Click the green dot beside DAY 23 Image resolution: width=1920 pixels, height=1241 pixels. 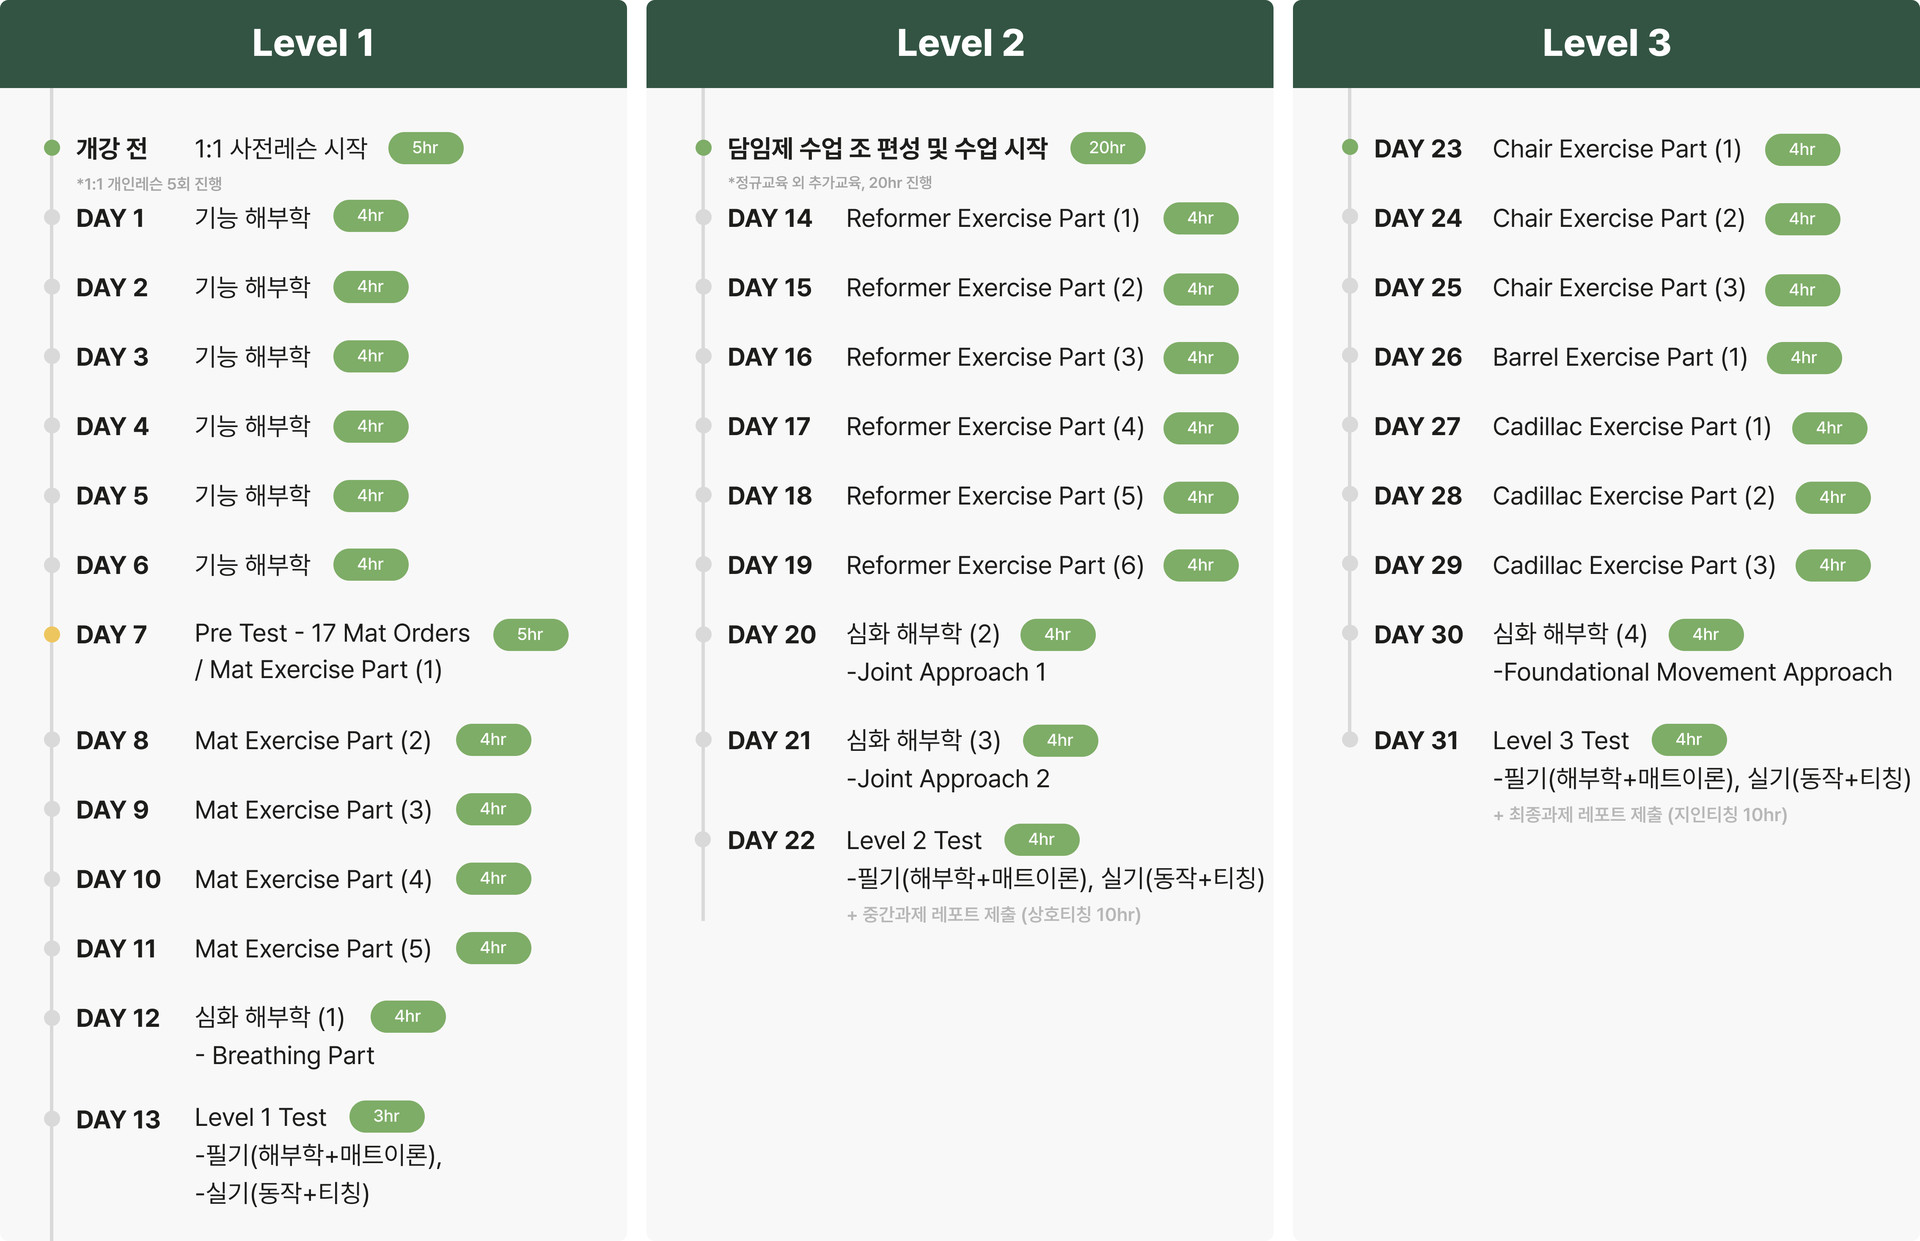coord(1350,147)
